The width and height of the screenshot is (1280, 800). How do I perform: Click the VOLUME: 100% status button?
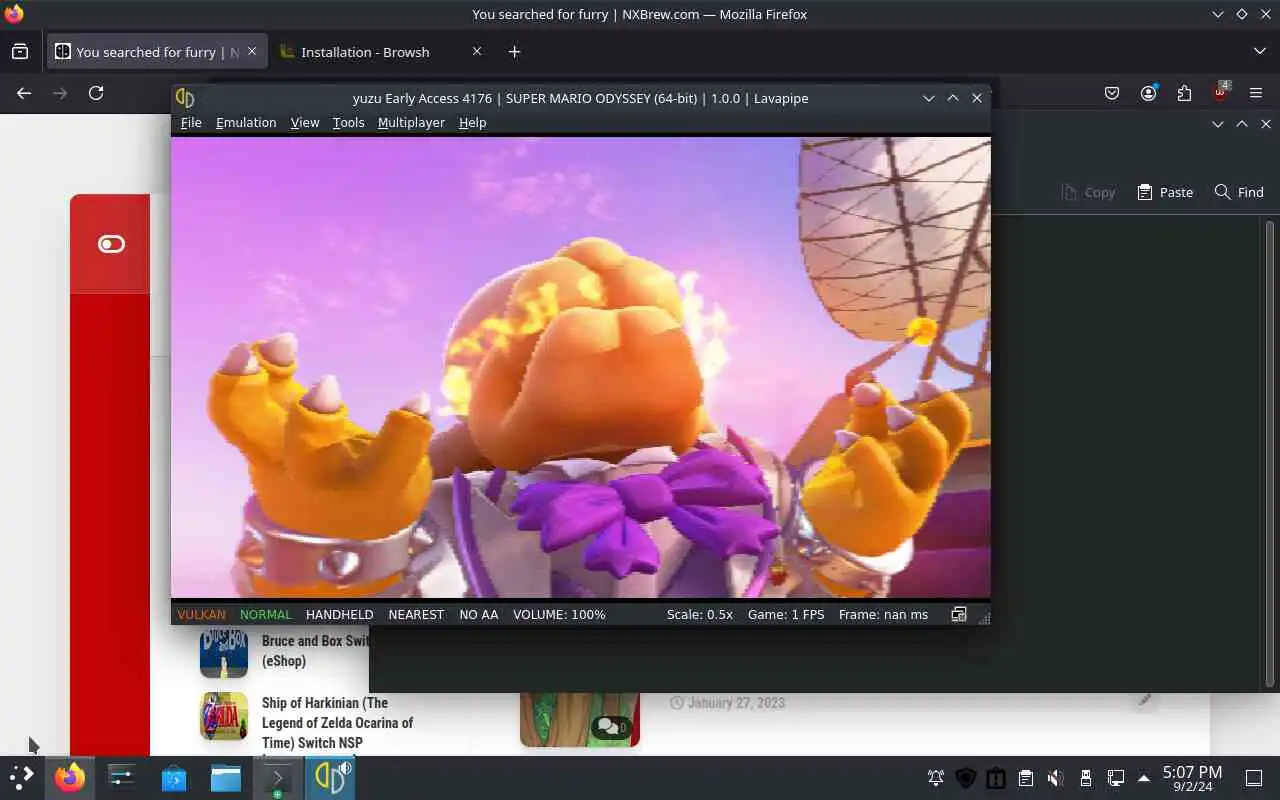(x=559, y=614)
